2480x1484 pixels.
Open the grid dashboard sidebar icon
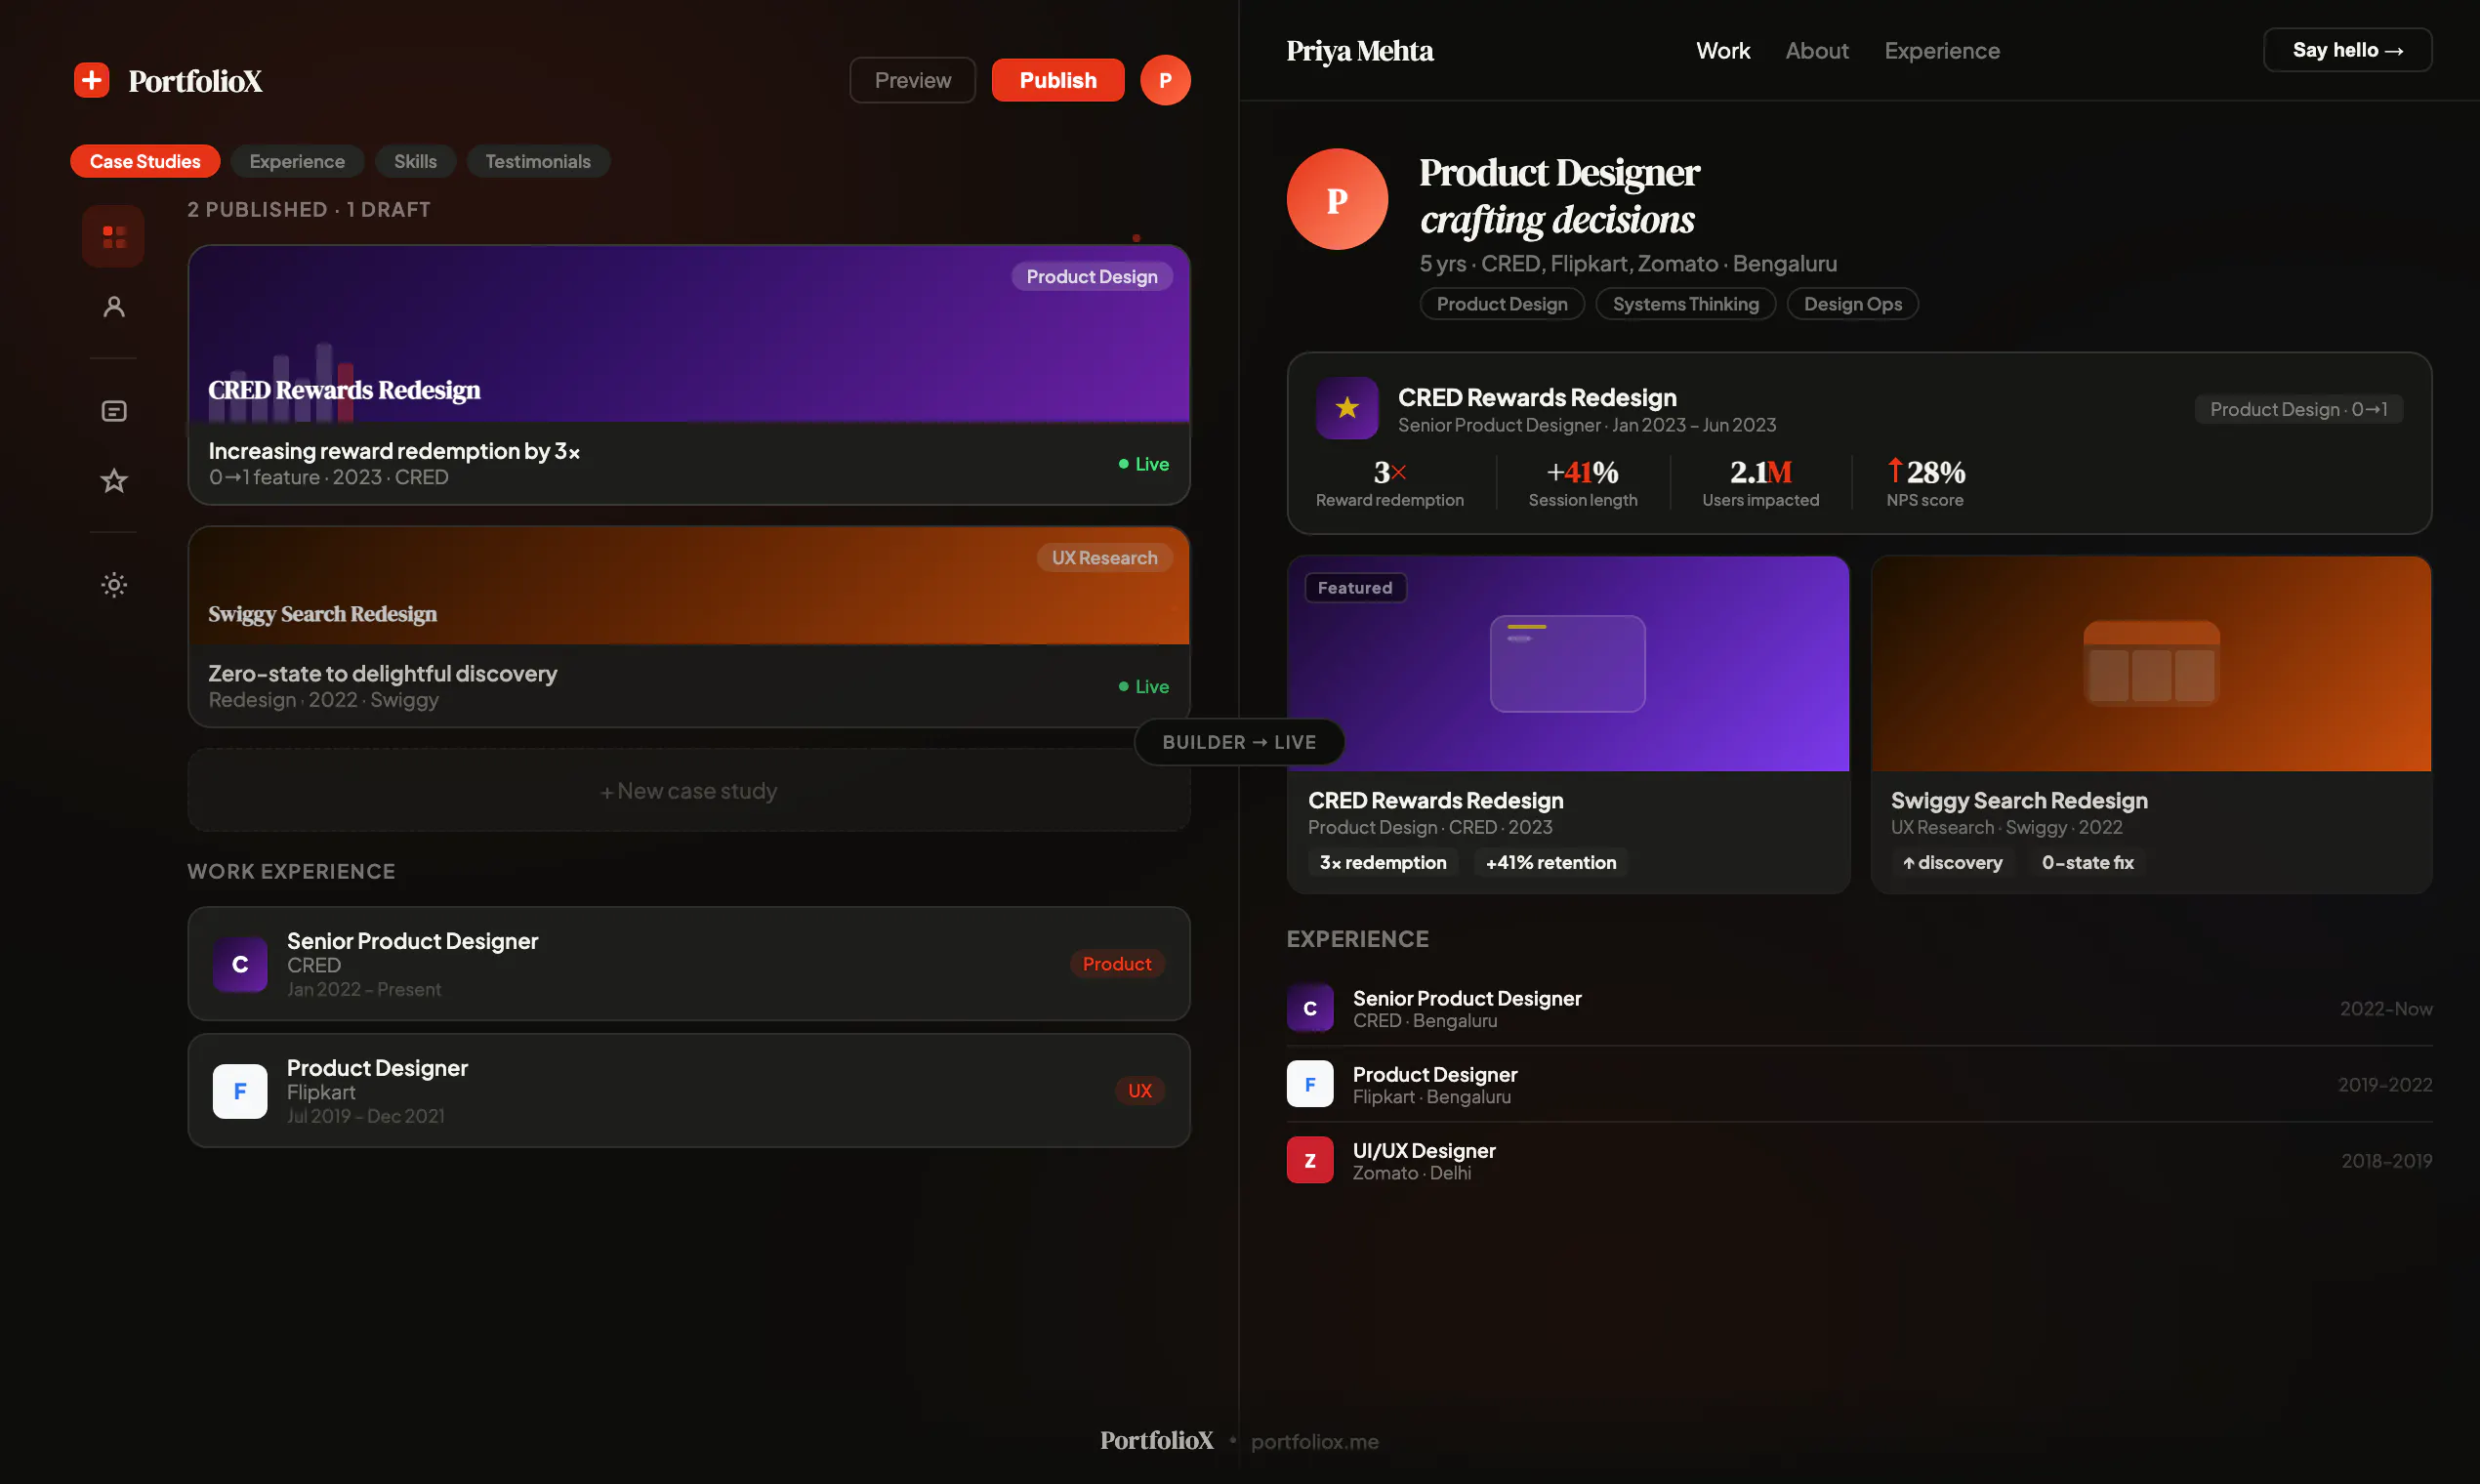click(x=114, y=237)
